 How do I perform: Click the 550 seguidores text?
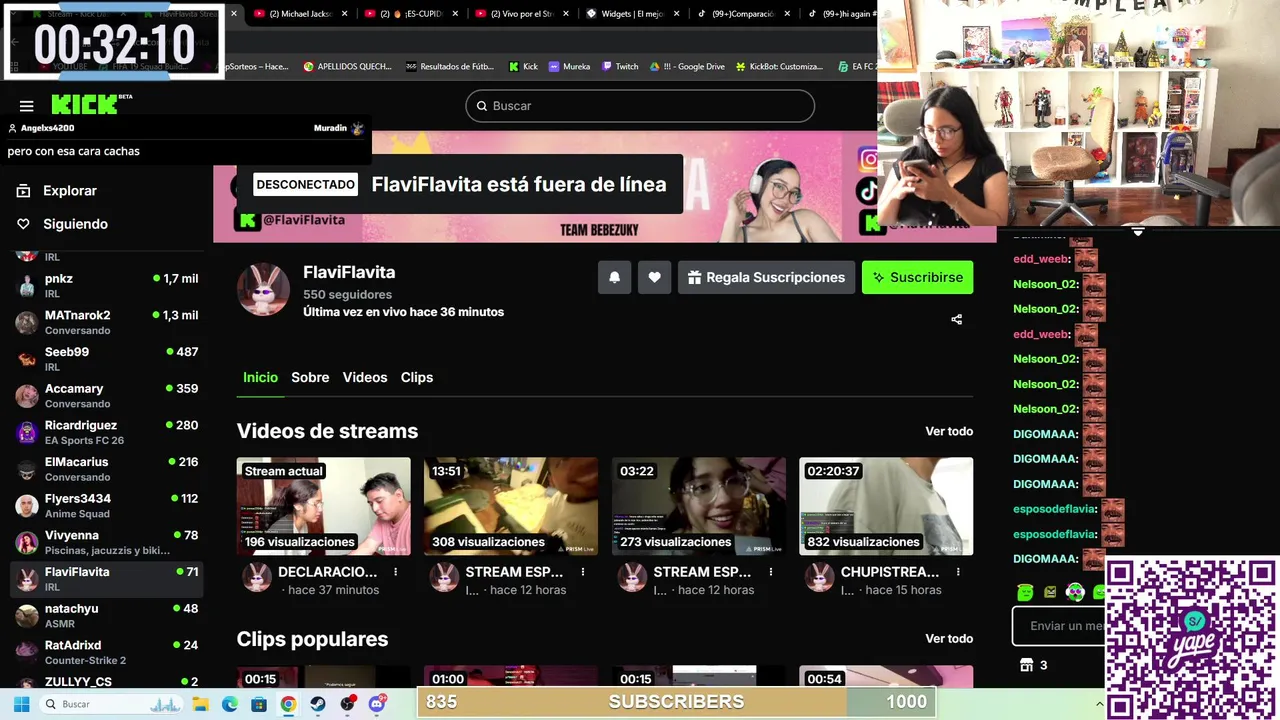tap(347, 294)
